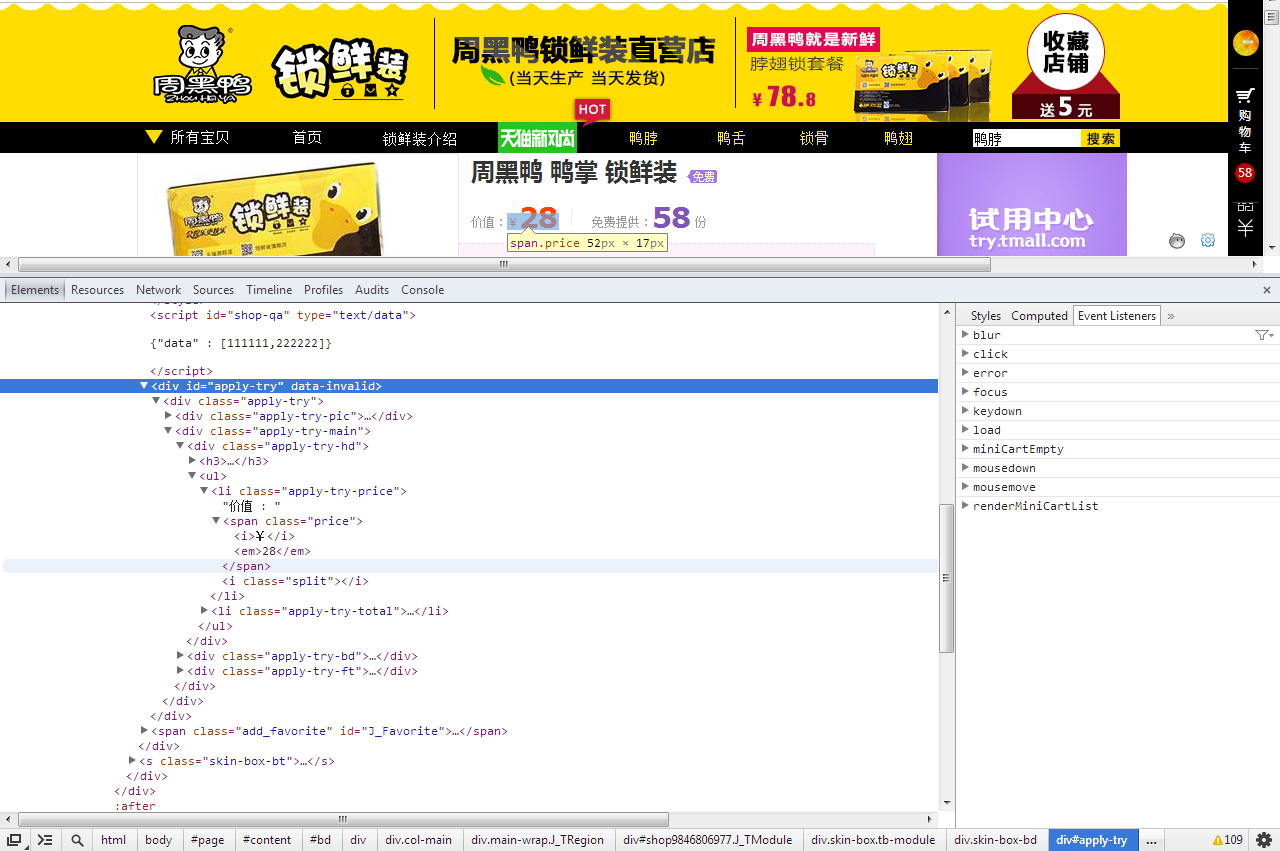
Task: Close DevTools with the X icon
Action: pos(1267,290)
